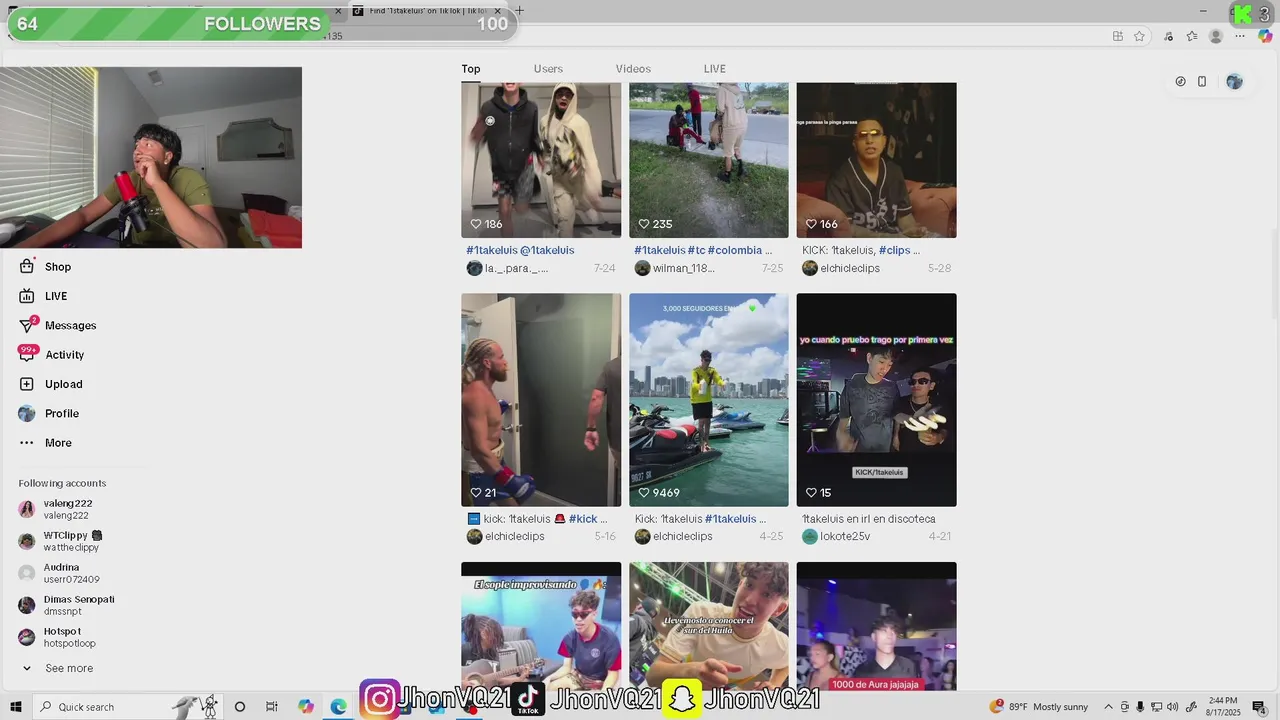
Task: Open Hotspot following account
Action: click(x=57, y=637)
